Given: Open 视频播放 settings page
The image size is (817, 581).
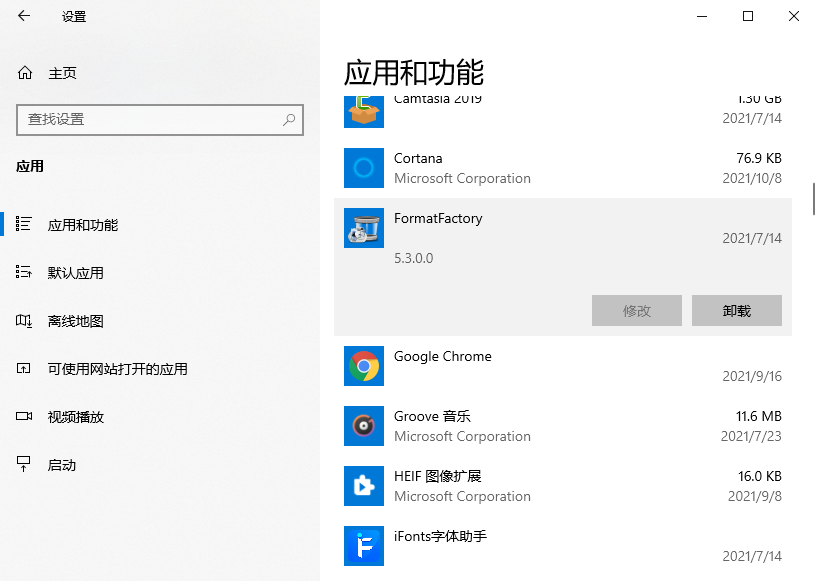Looking at the screenshot, I should pos(76,417).
